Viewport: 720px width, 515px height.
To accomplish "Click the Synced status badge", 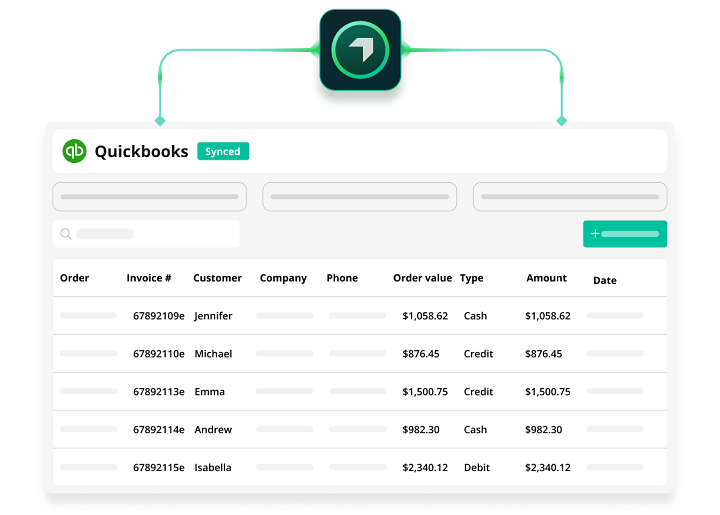I will pos(223,152).
